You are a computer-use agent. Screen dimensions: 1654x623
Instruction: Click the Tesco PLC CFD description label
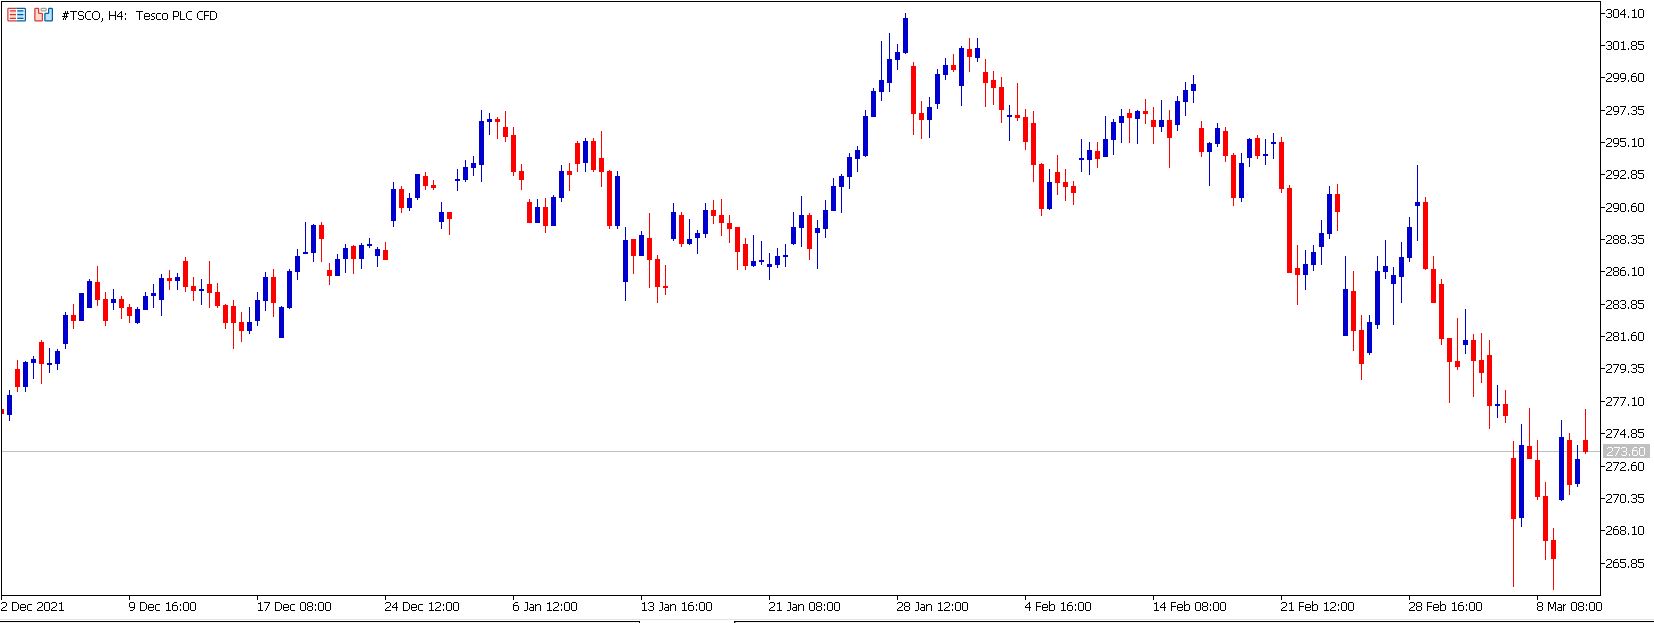pos(177,16)
